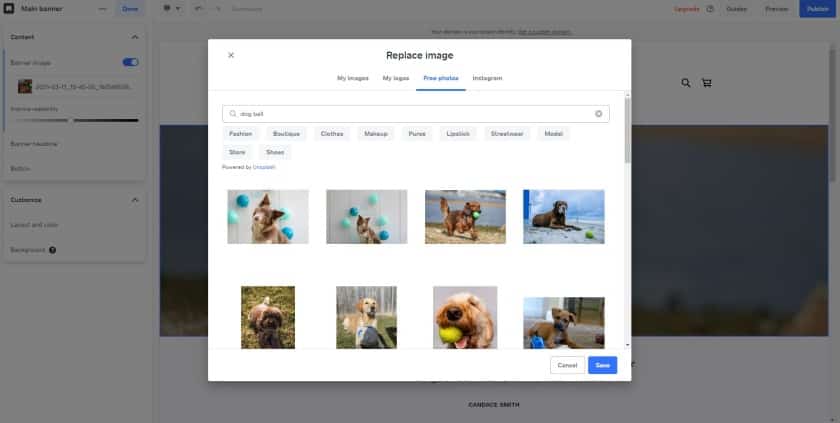Collapse the Customize section
Image resolution: width=840 pixels, height=423 pixels.
coord(135,200)
